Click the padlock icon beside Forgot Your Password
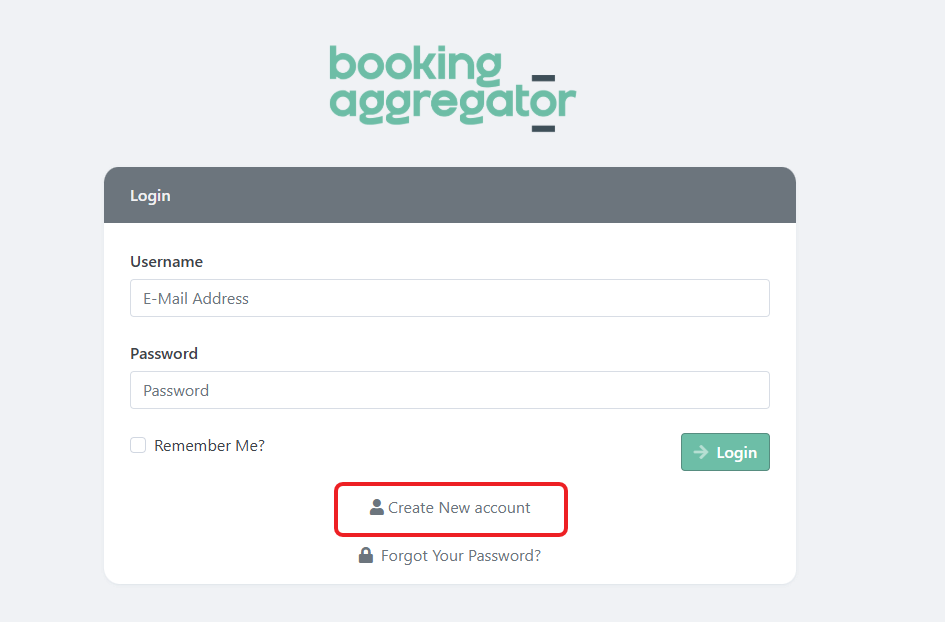This screenshot has width=945, height=622. click(366, 555)
